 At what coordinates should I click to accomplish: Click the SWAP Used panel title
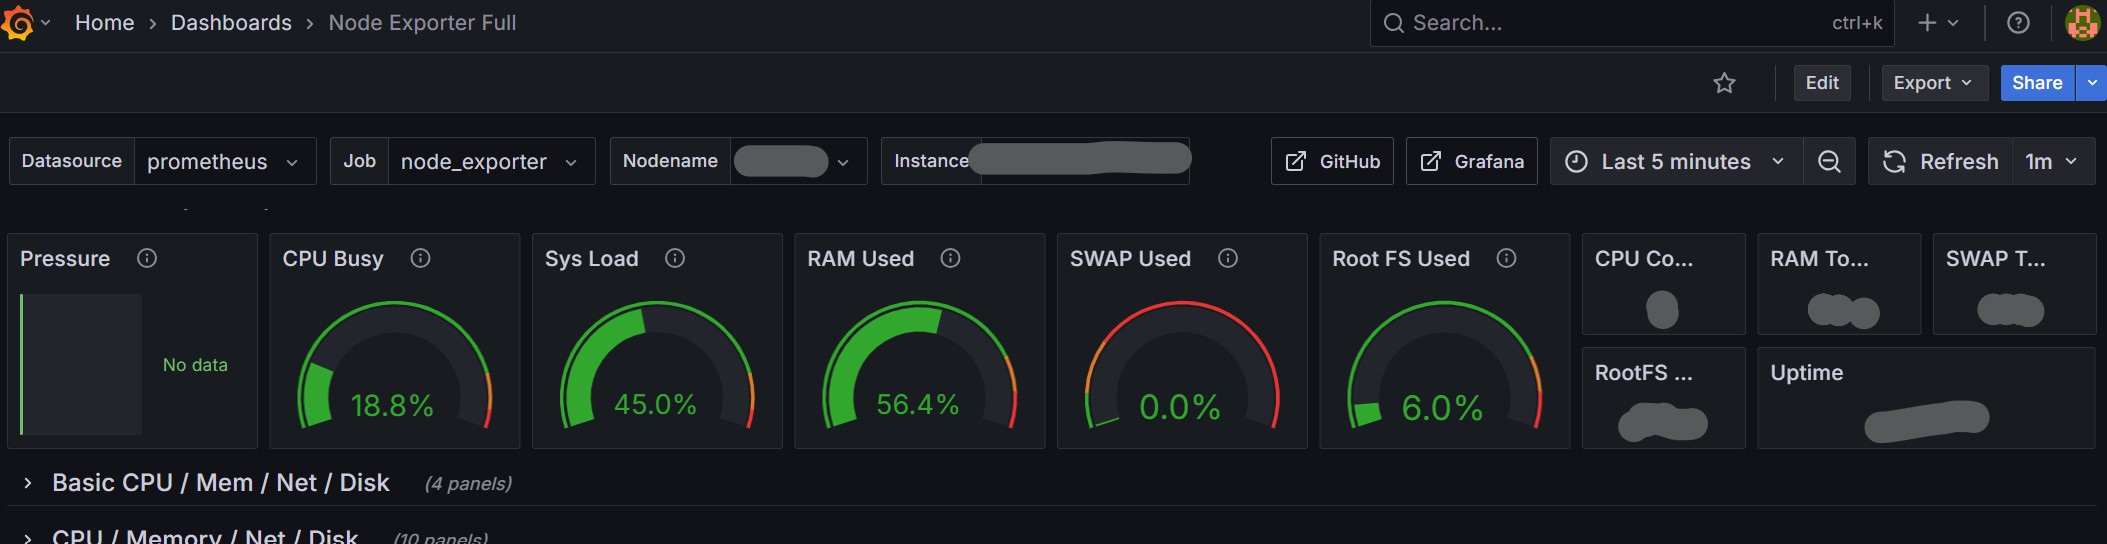[1130, 259]
